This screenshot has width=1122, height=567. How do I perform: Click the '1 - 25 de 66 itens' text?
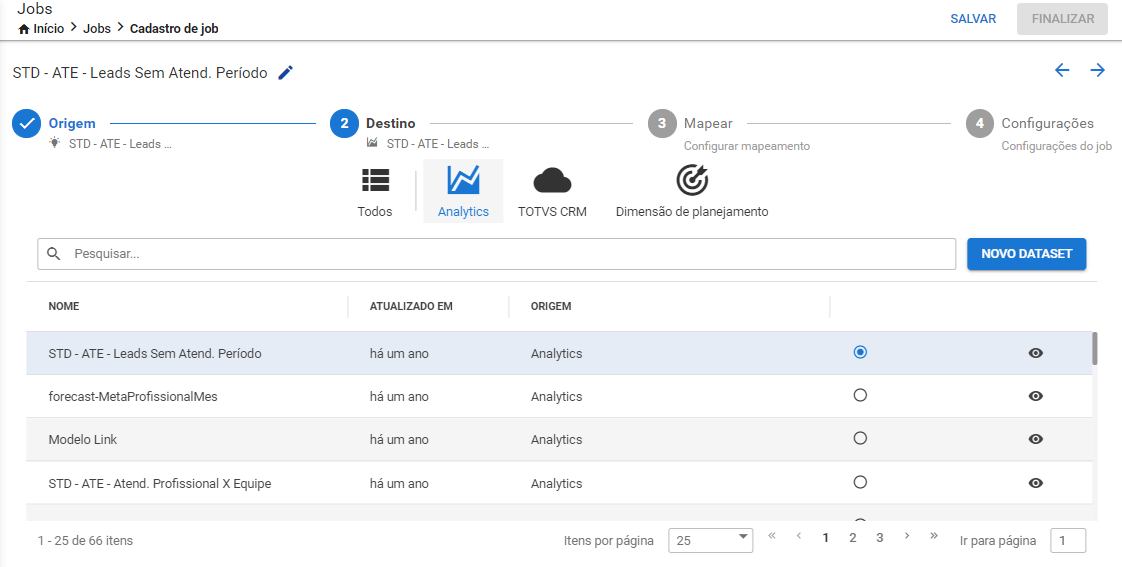pos(85,541)
